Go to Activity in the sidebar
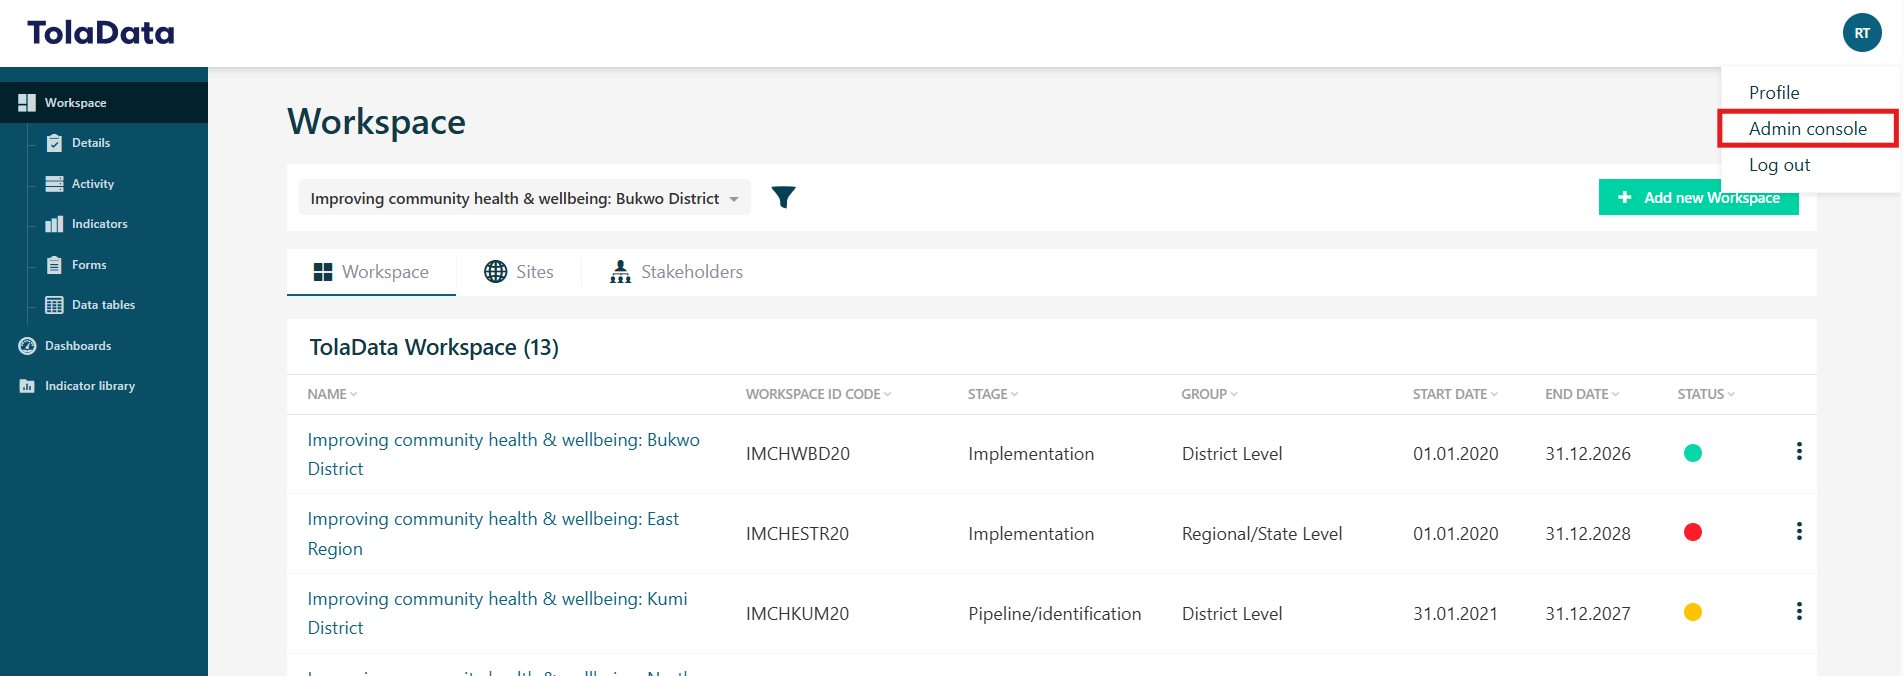The image size is (1904, 676). [x=92, y=184]
